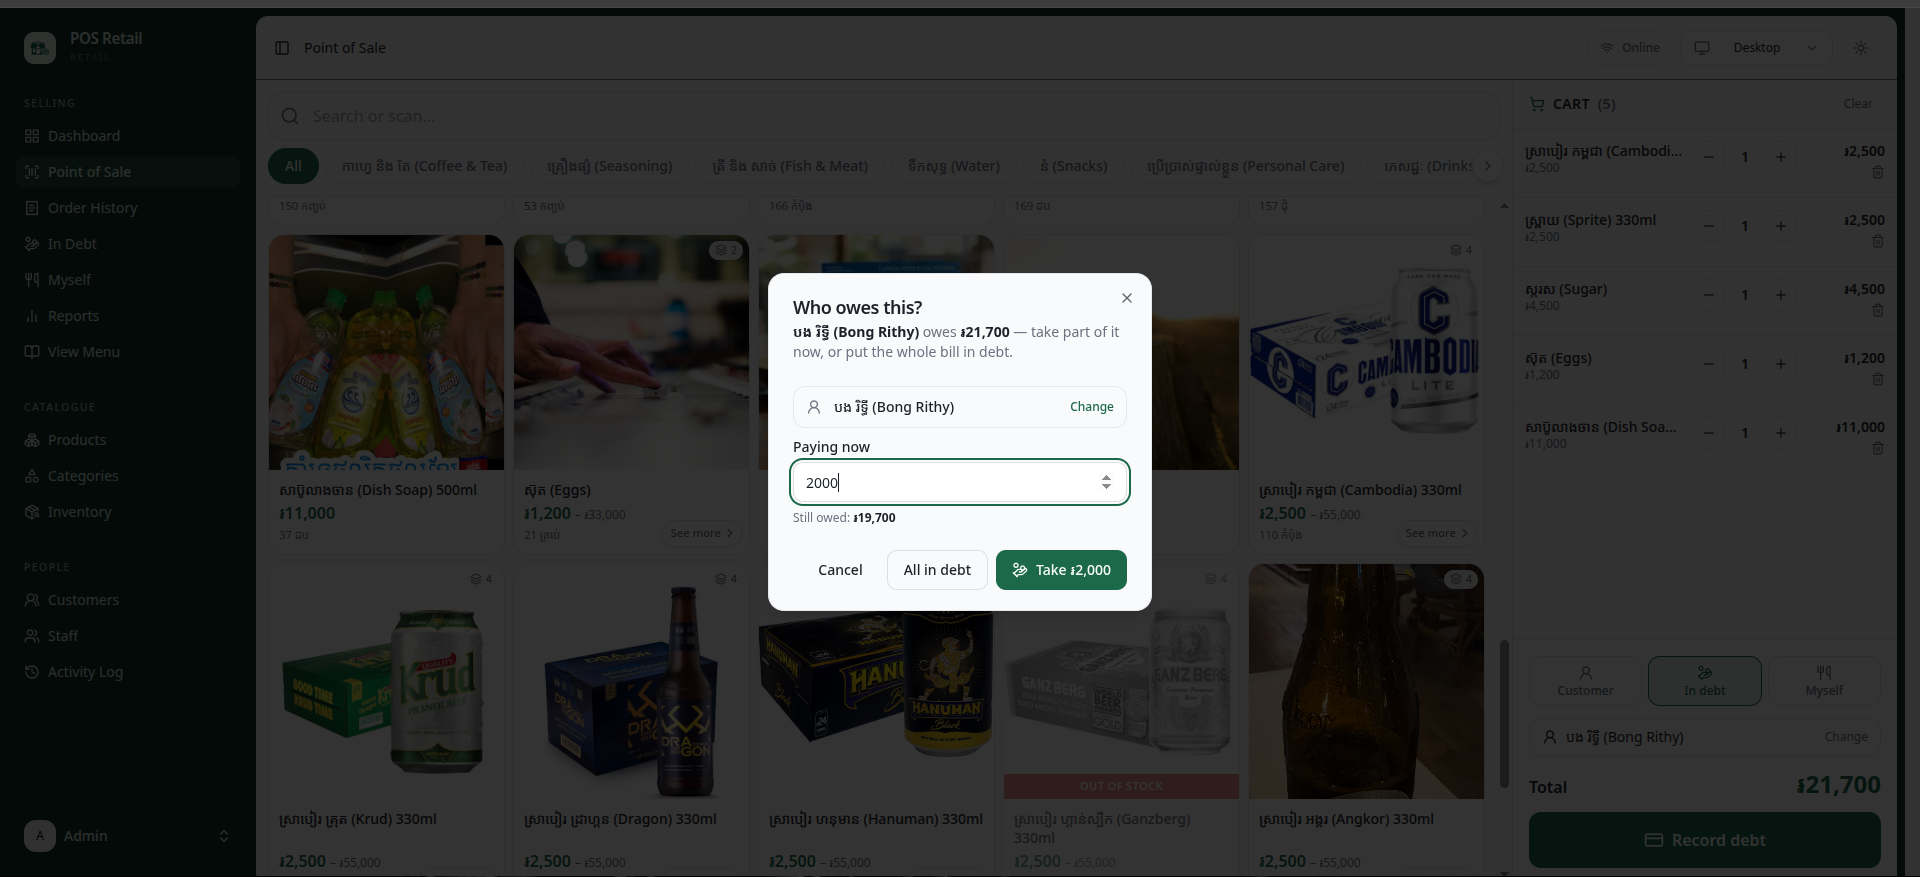This screenshot has width=1920, height=877.
Task: Choose All in debt
Action: tap(937, 570)
